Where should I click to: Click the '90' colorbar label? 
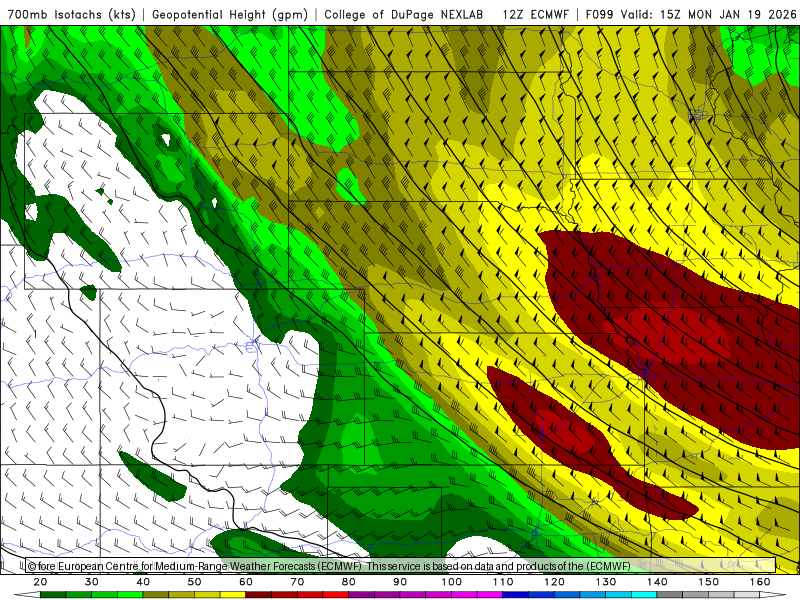(400, 582)
